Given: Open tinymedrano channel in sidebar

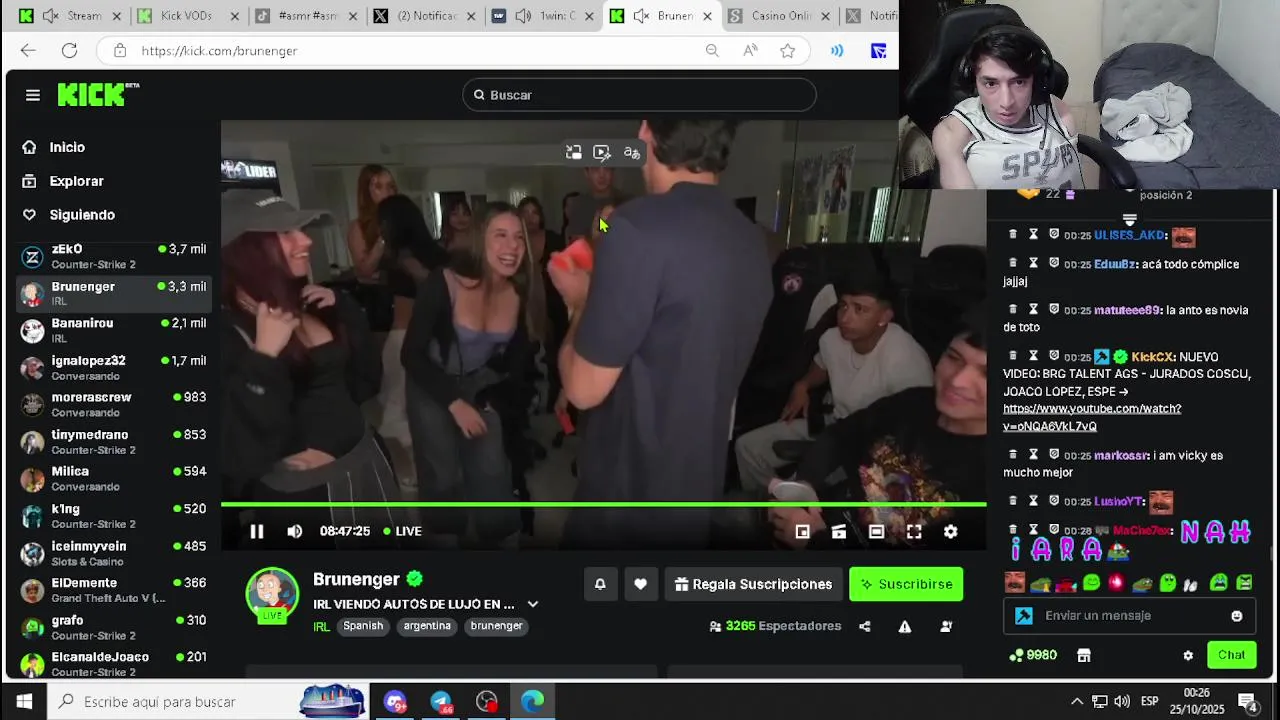Looking at the screenshot, I should tap(114, 441).
